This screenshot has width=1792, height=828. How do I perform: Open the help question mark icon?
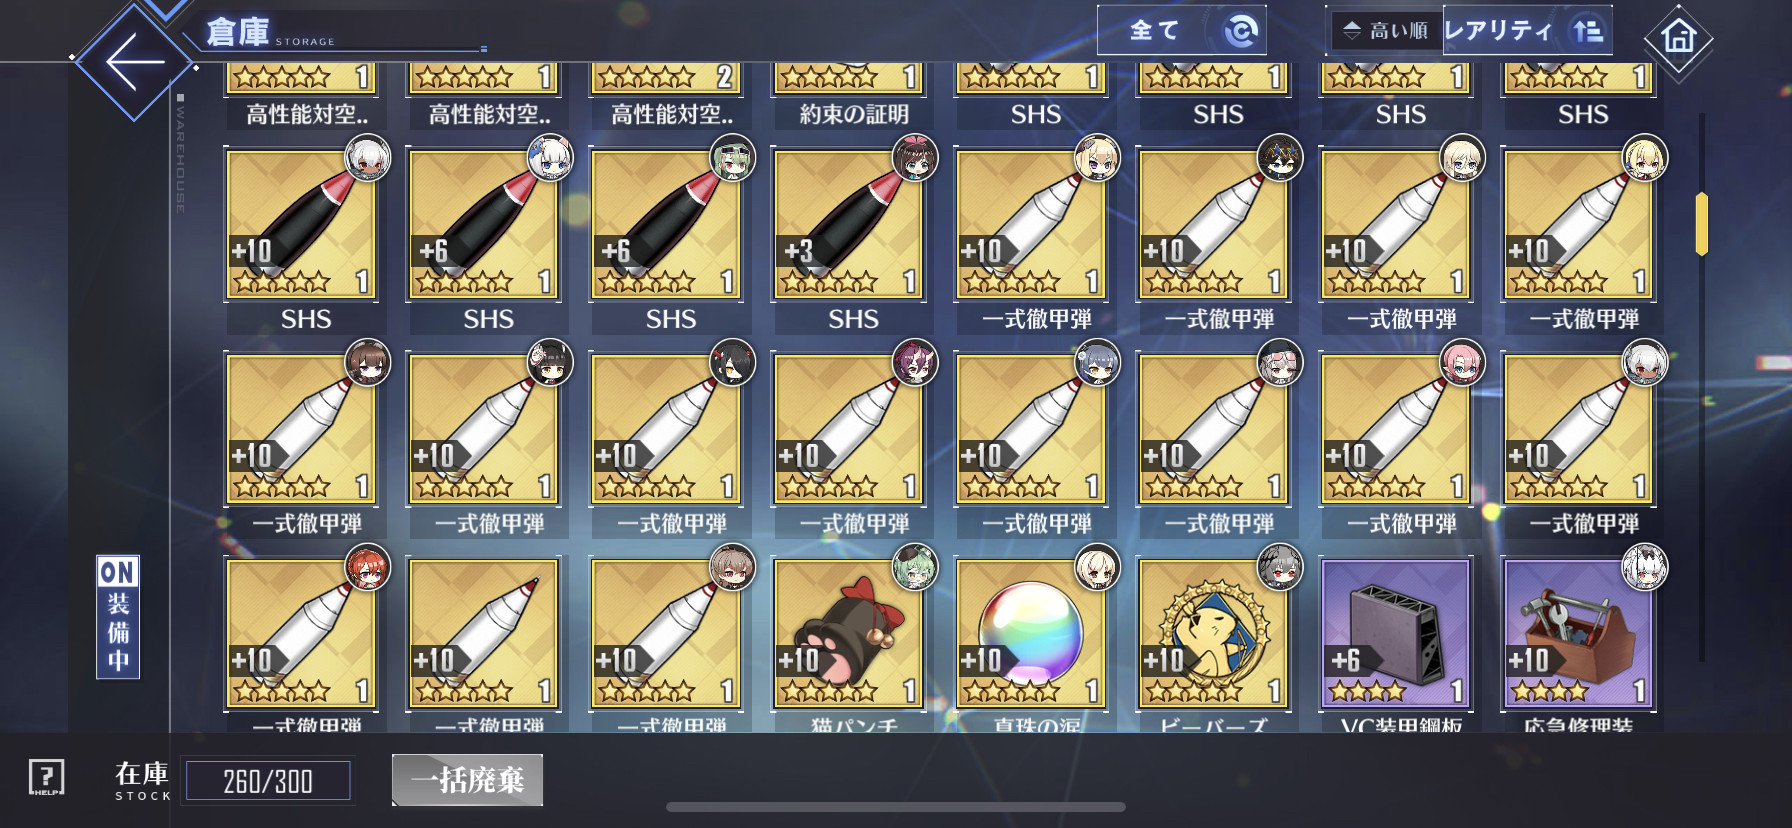(x=46, y=777)
